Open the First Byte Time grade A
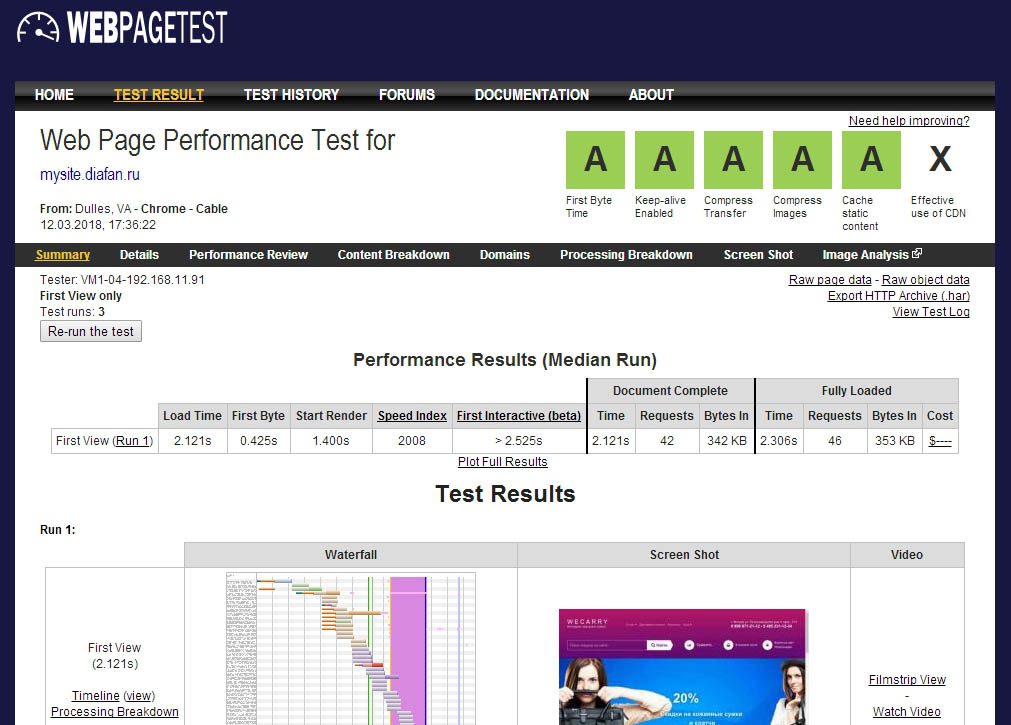 pos(595,159)
